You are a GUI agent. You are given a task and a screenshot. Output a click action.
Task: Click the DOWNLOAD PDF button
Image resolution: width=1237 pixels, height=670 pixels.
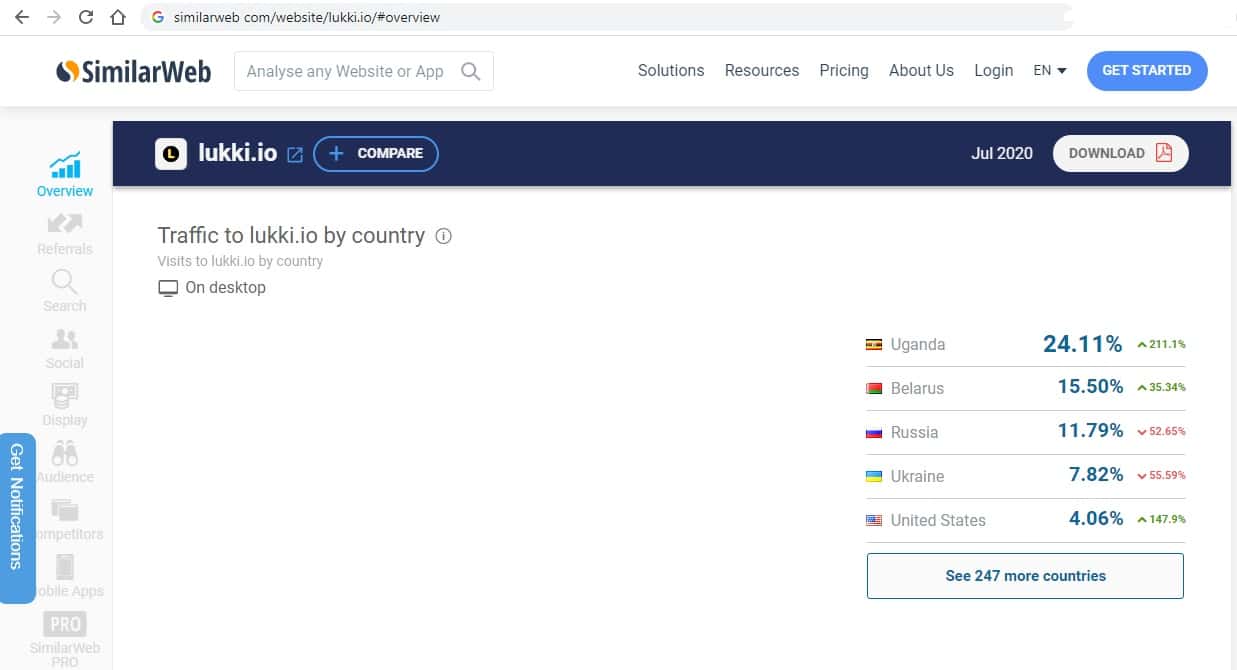(1121, 153)
